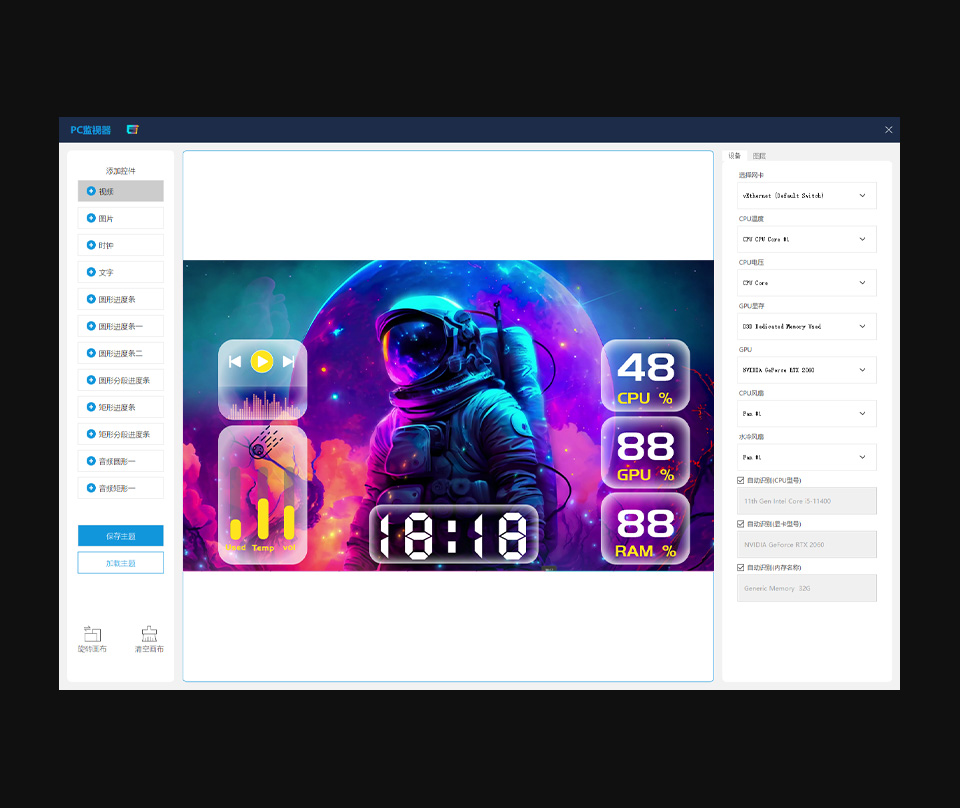Select the audio spectrum waveform widget
The width and height of the screenshot is (960, 808).
click(263, 405)
